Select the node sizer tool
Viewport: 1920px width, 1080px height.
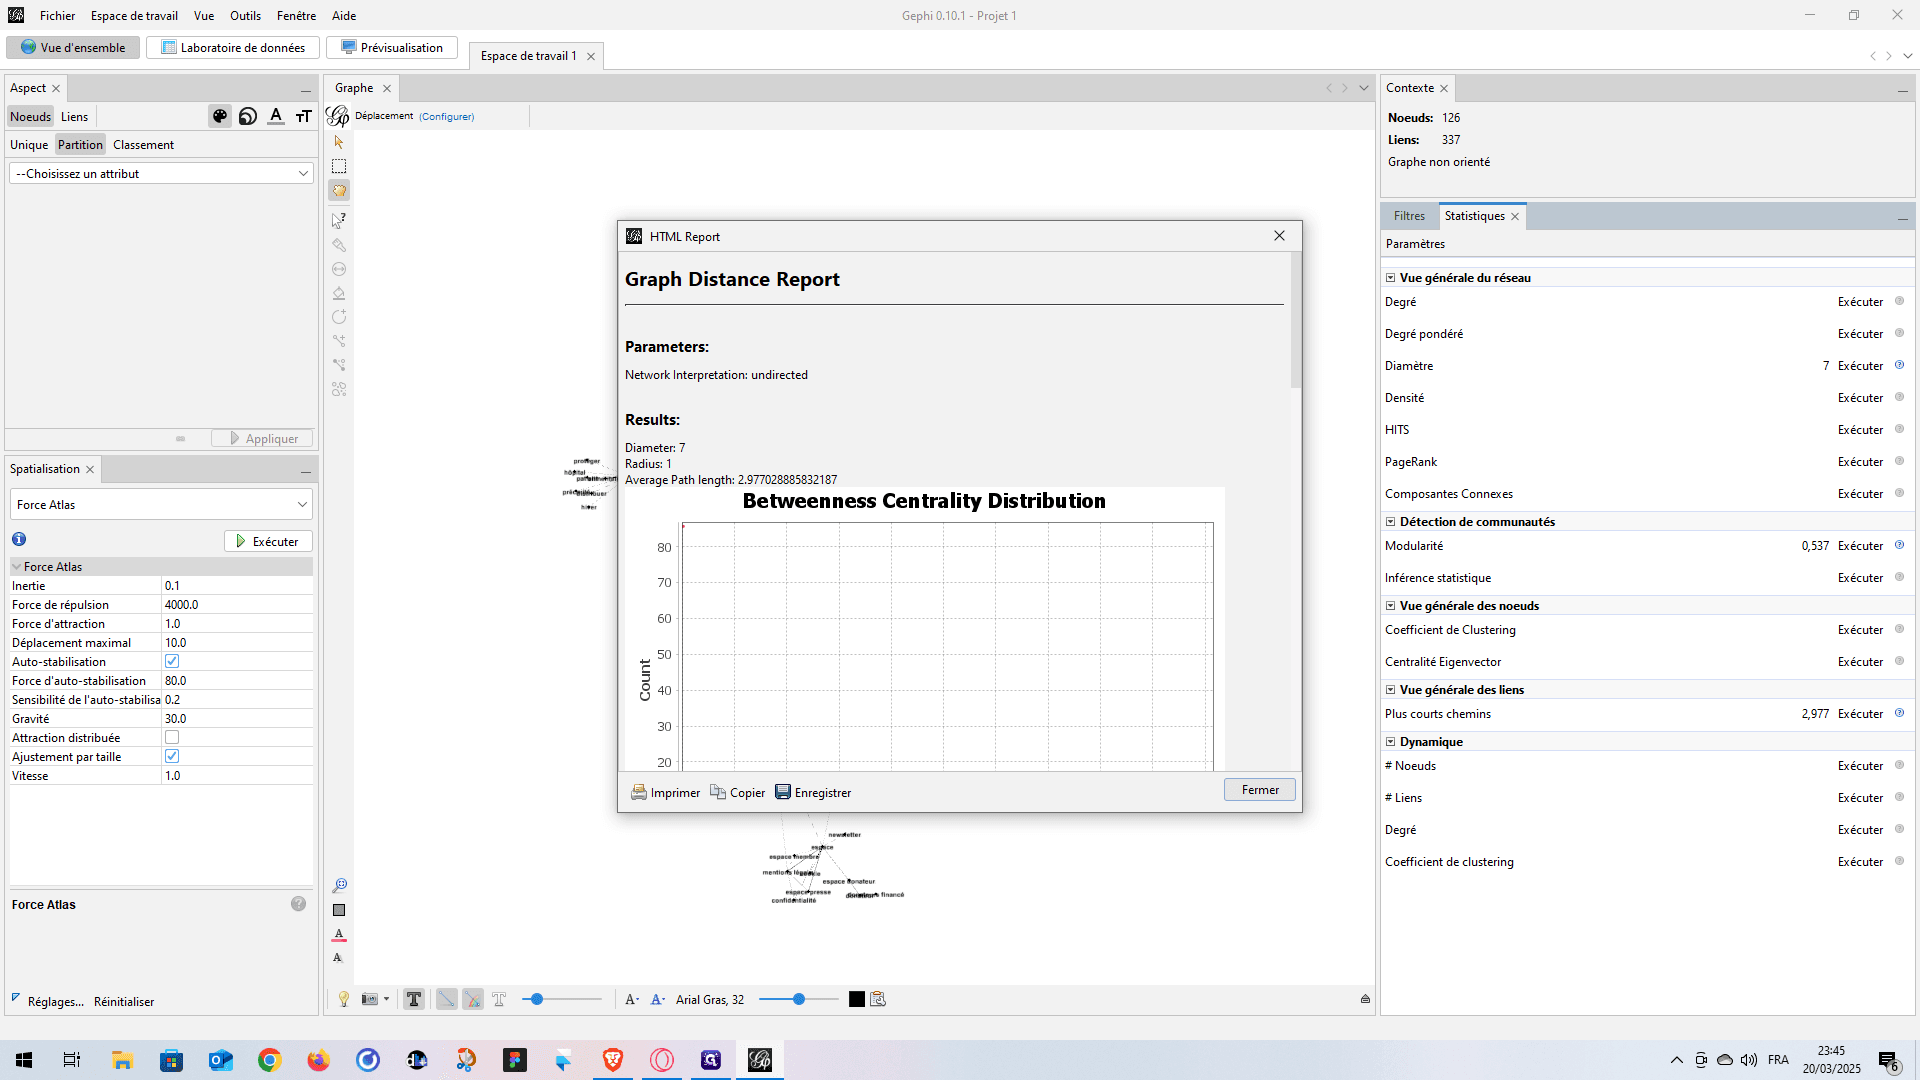click(x=339, y=269)
